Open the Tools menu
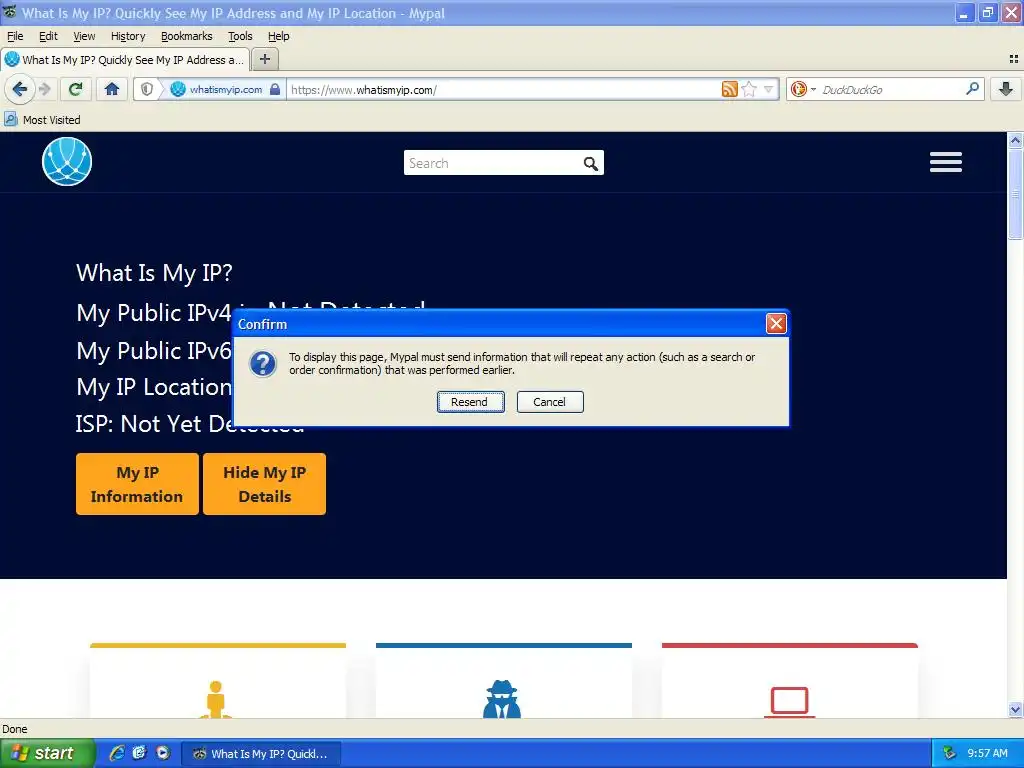The image size is (1024, 768). 240,36
